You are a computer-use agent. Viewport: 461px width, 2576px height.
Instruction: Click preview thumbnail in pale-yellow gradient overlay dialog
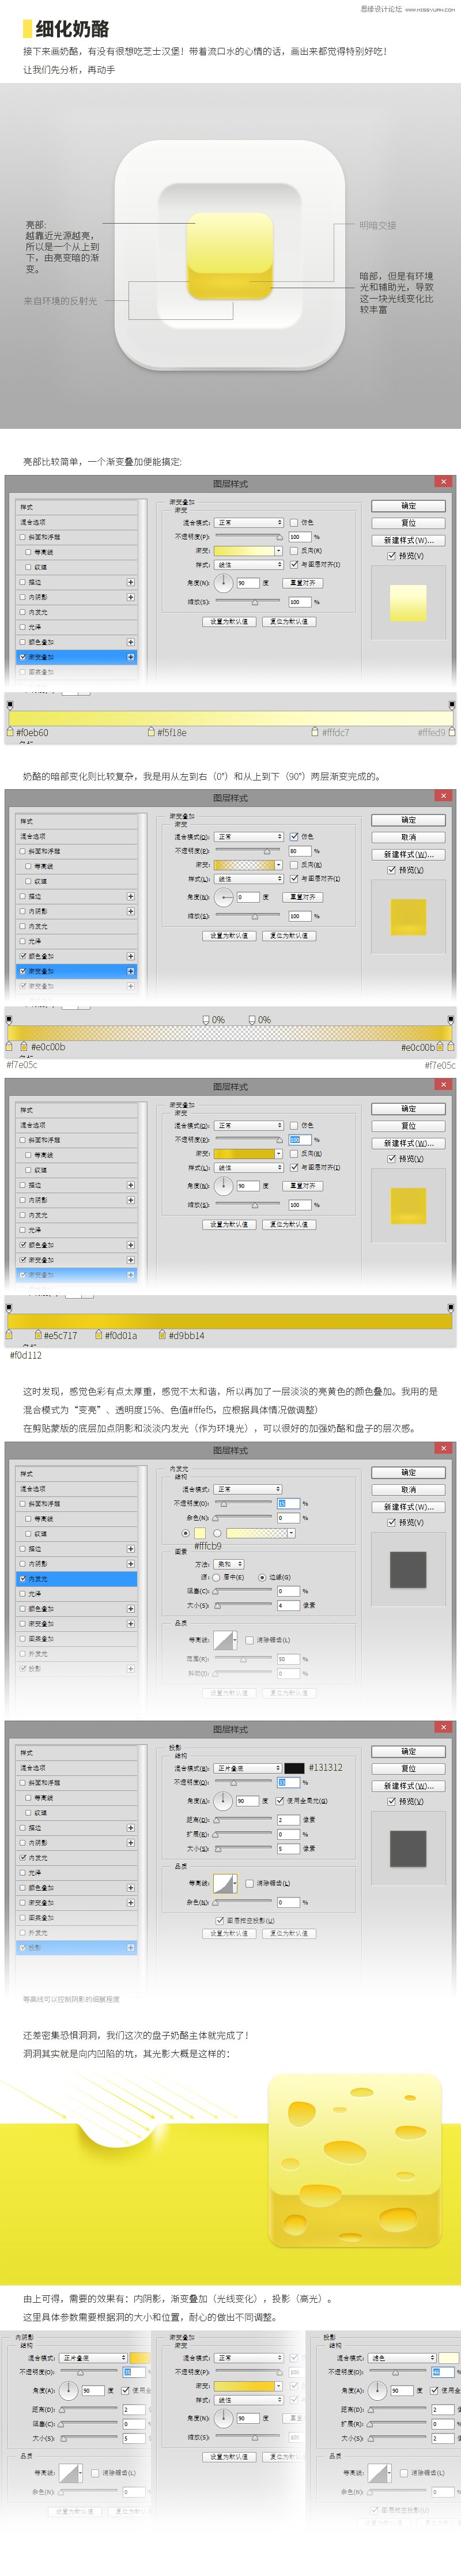tap(408, 603)
